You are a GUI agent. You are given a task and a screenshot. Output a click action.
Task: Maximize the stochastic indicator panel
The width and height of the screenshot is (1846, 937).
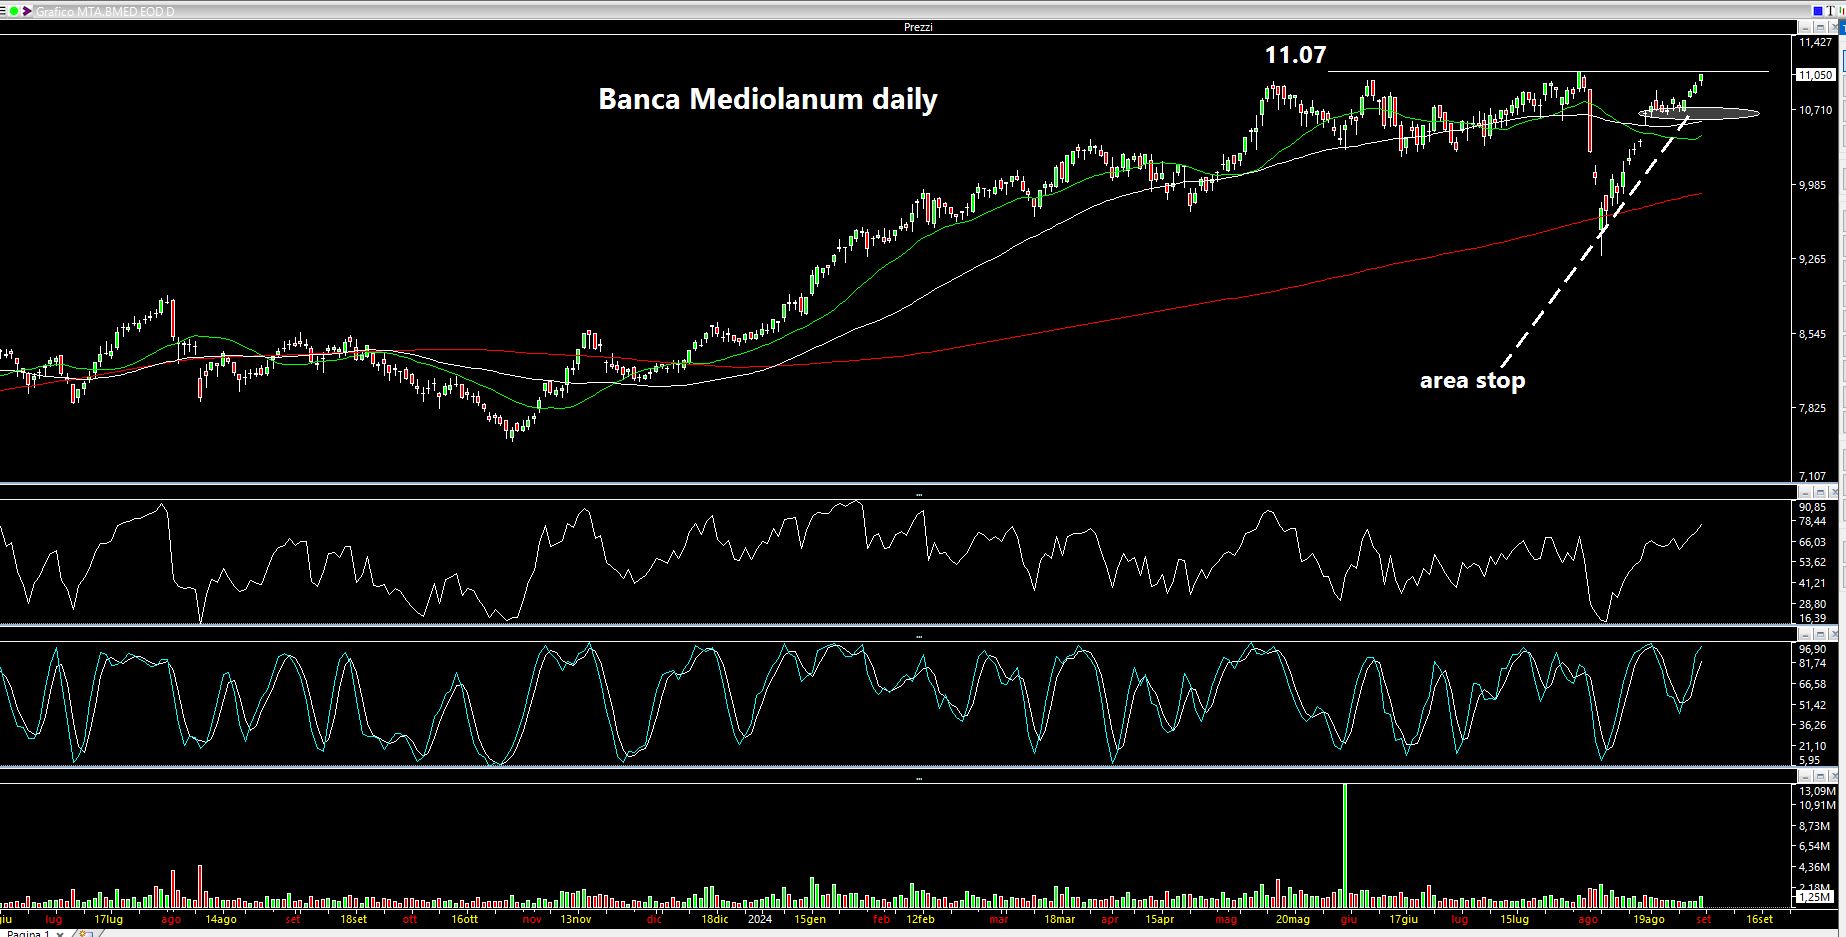(x=1820, y=634)
